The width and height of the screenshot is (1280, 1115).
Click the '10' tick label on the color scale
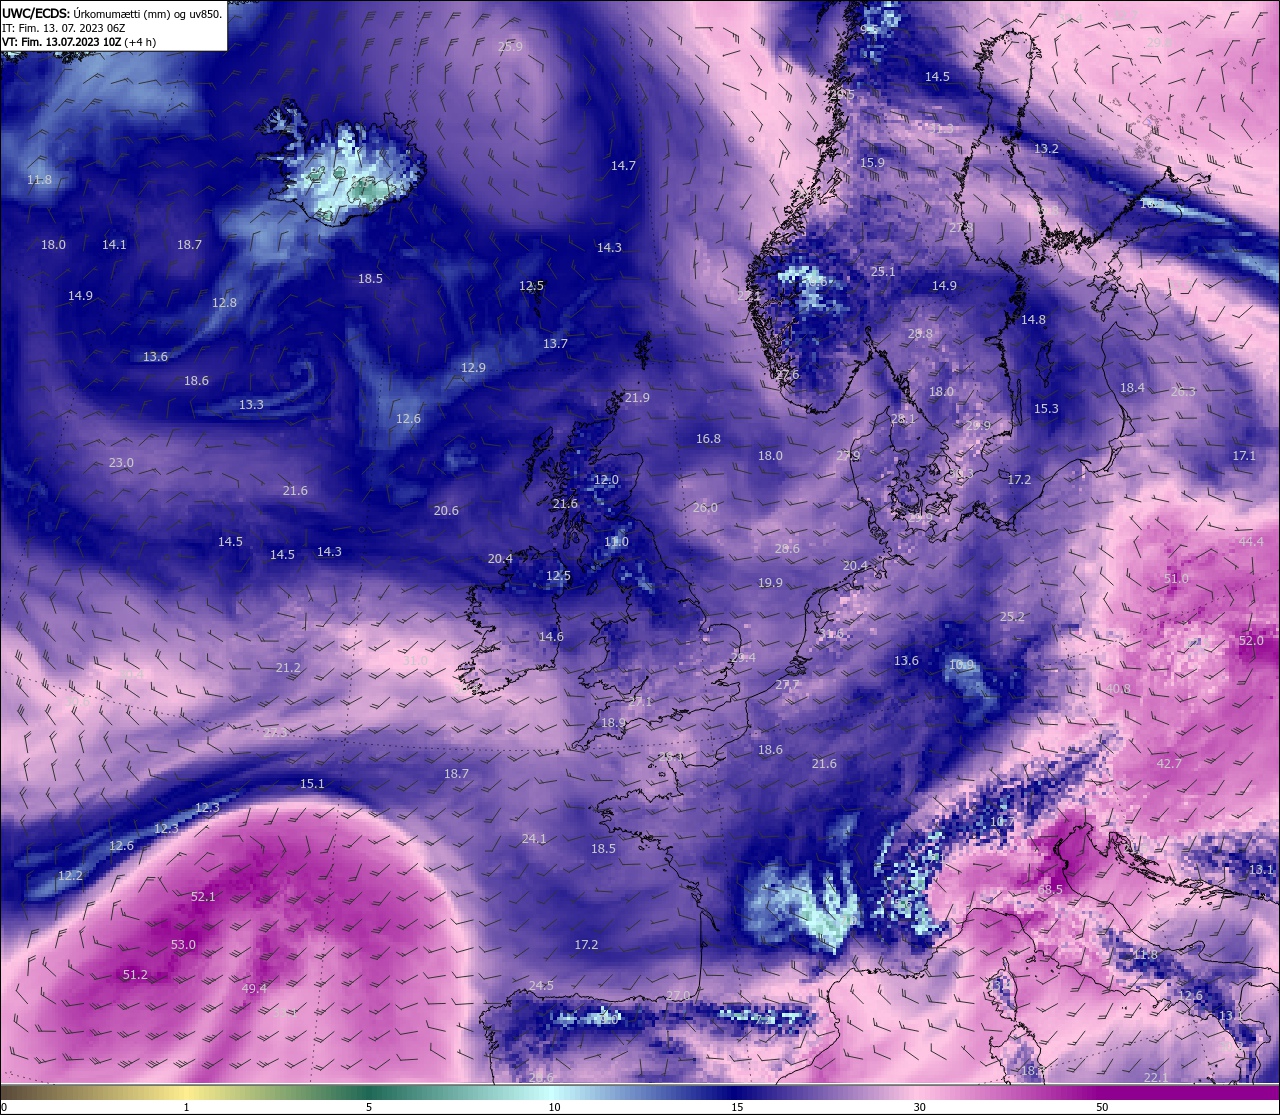(553, 1107)
